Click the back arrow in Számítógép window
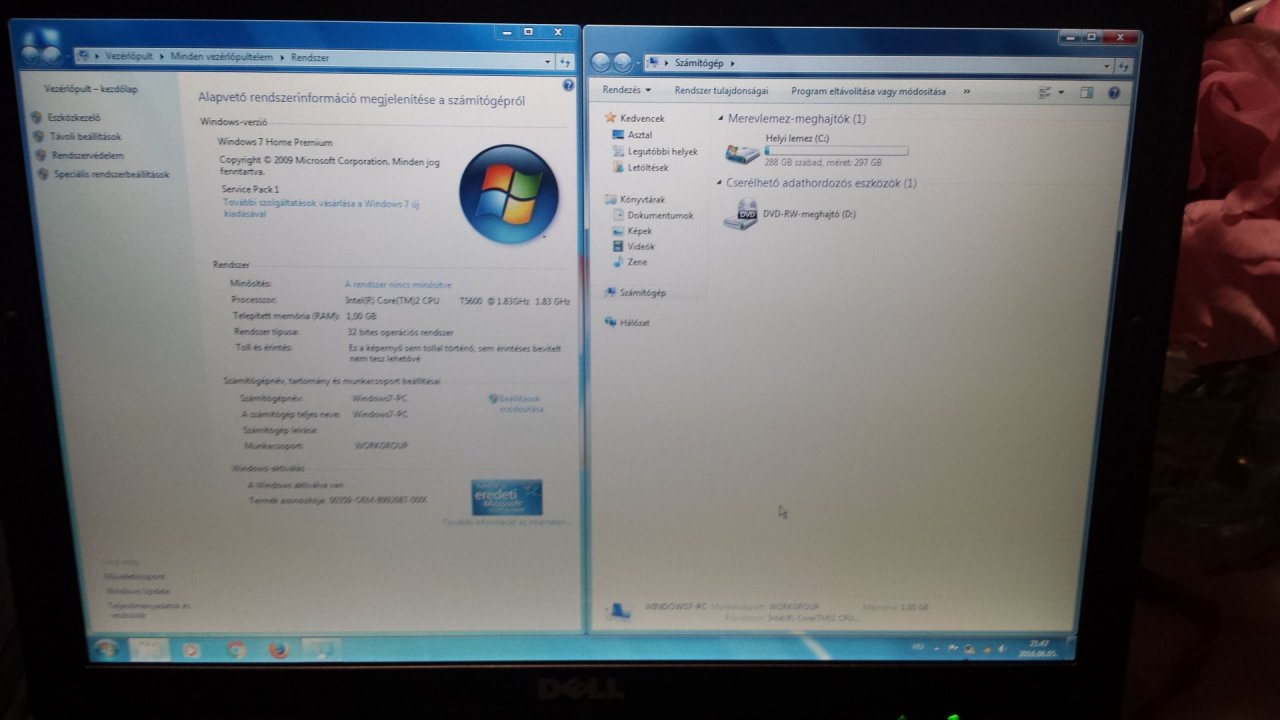 tap(601, 62)
